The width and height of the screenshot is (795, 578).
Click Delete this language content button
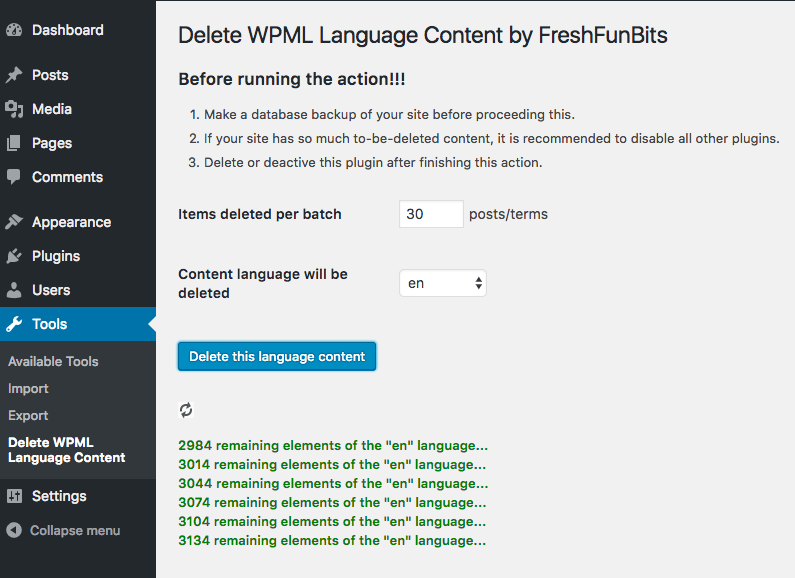click(x=277, y=356)
